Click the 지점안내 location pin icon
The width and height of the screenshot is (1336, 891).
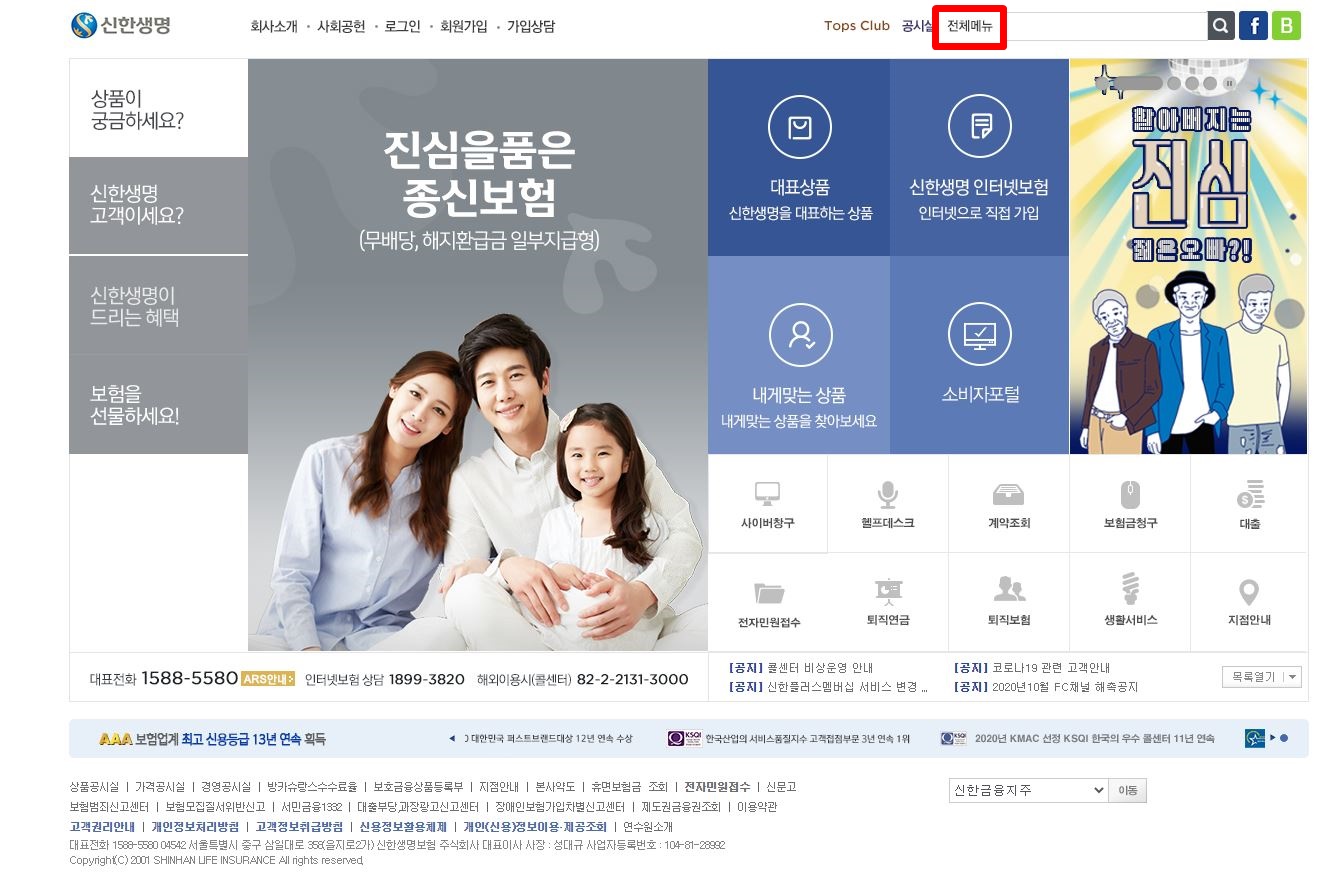click(x=1249, y=592)
